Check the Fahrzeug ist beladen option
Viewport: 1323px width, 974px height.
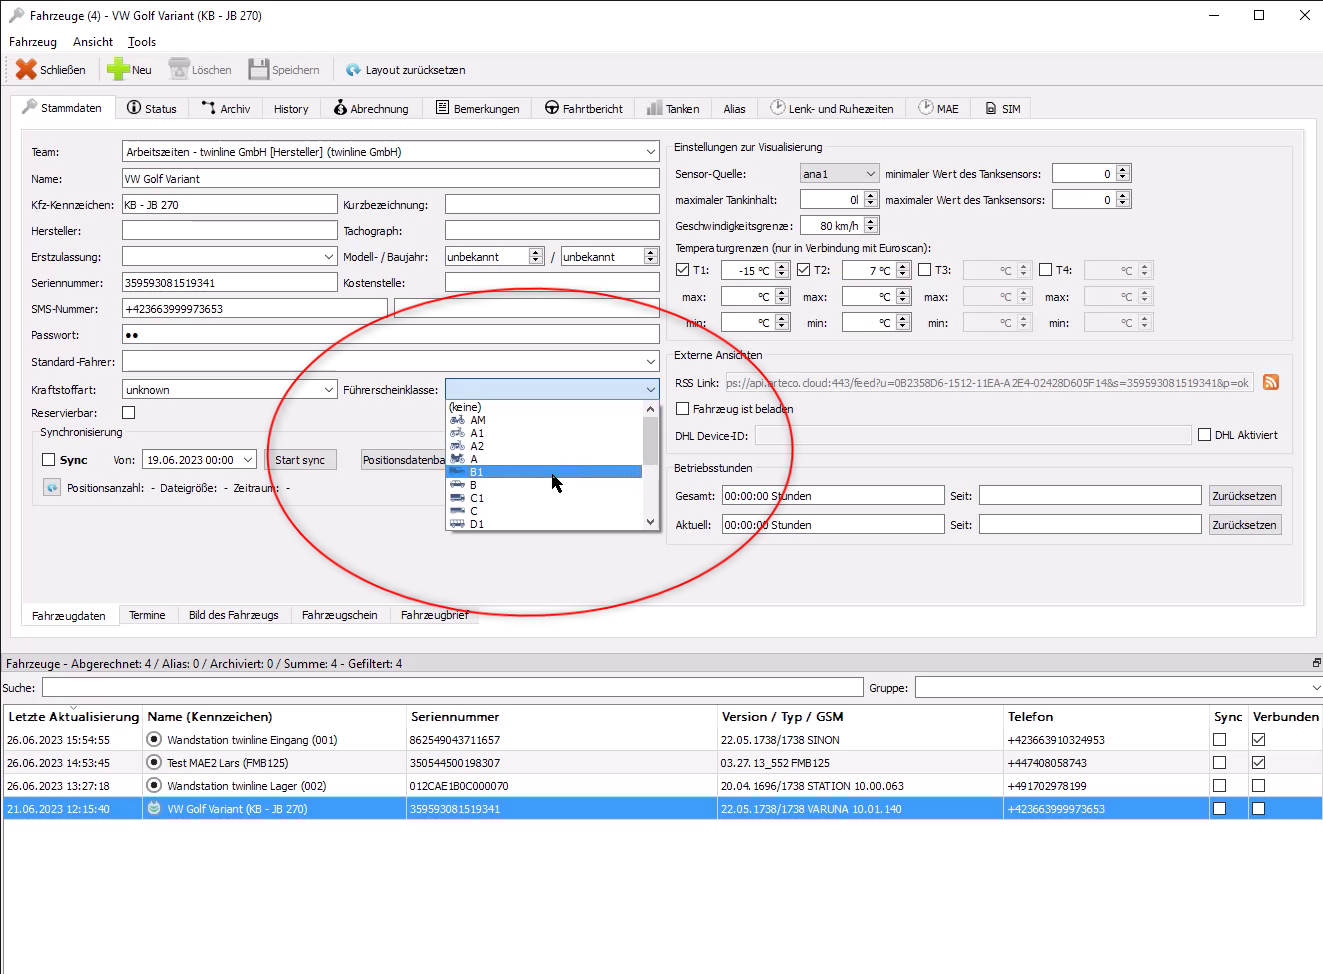(683, 409)
